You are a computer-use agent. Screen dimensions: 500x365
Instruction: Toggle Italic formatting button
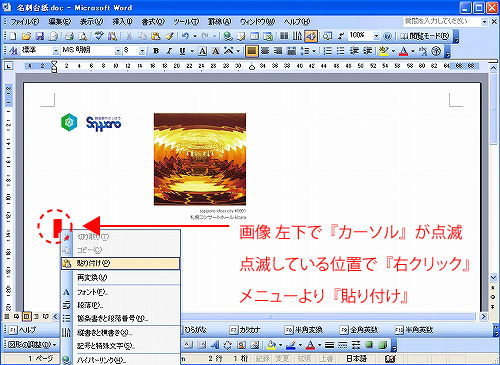point(169,51)
